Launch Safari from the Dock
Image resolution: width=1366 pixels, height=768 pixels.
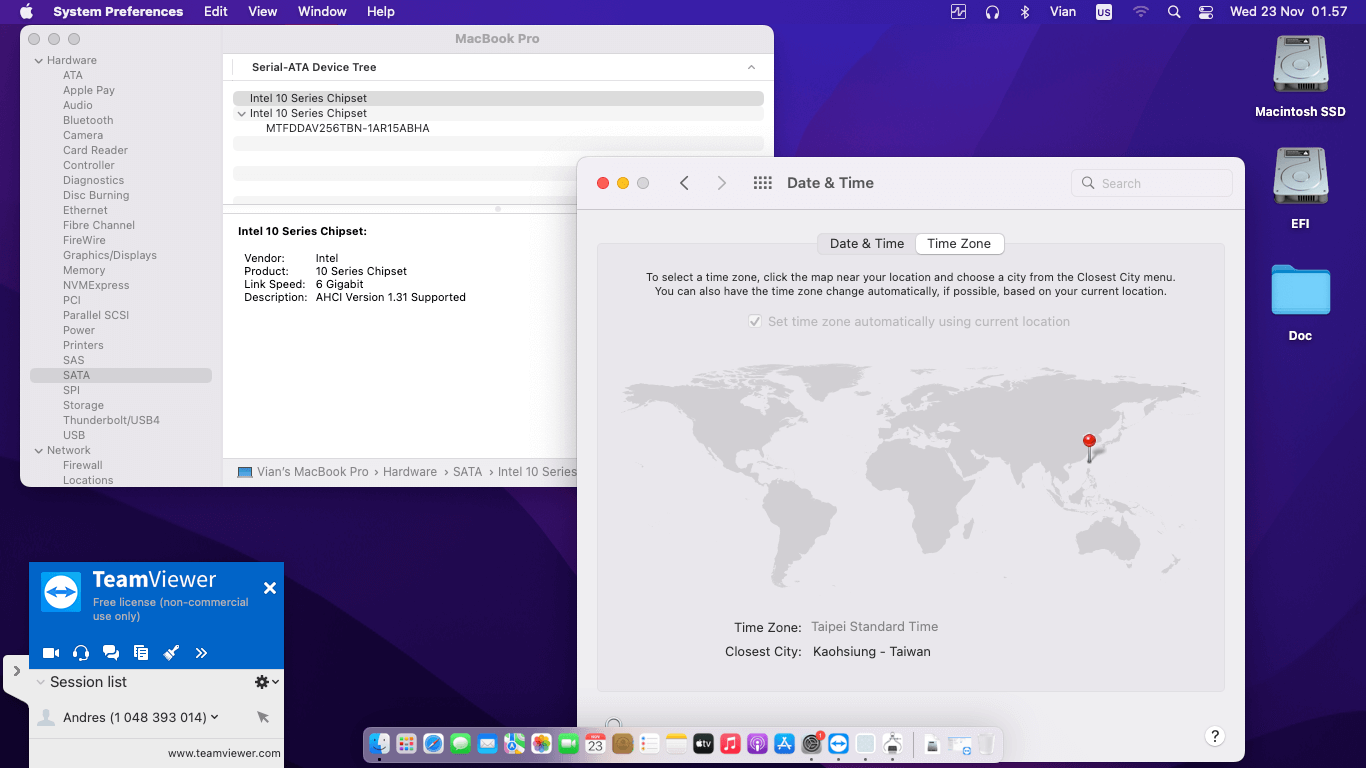pyautogui.click(x=433, y=743)
